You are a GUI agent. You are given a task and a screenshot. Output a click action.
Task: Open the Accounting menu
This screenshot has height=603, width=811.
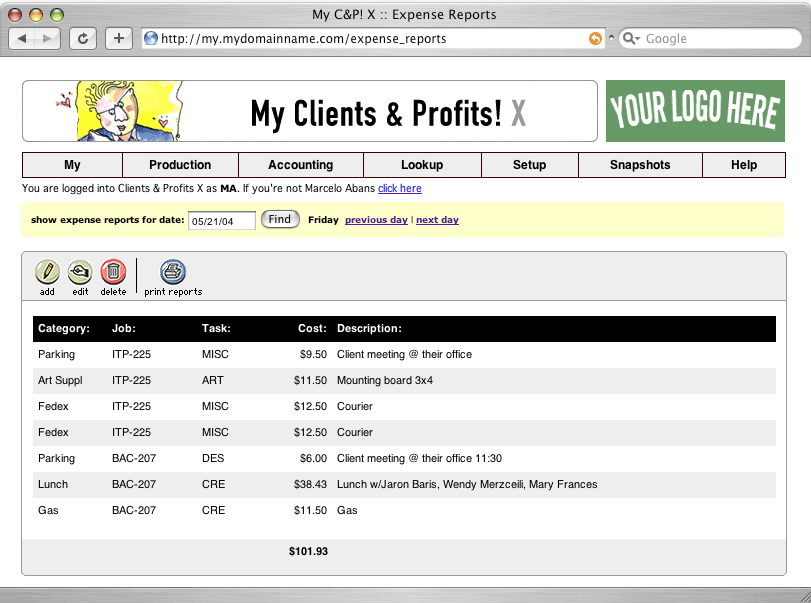(x=300, y=165)
